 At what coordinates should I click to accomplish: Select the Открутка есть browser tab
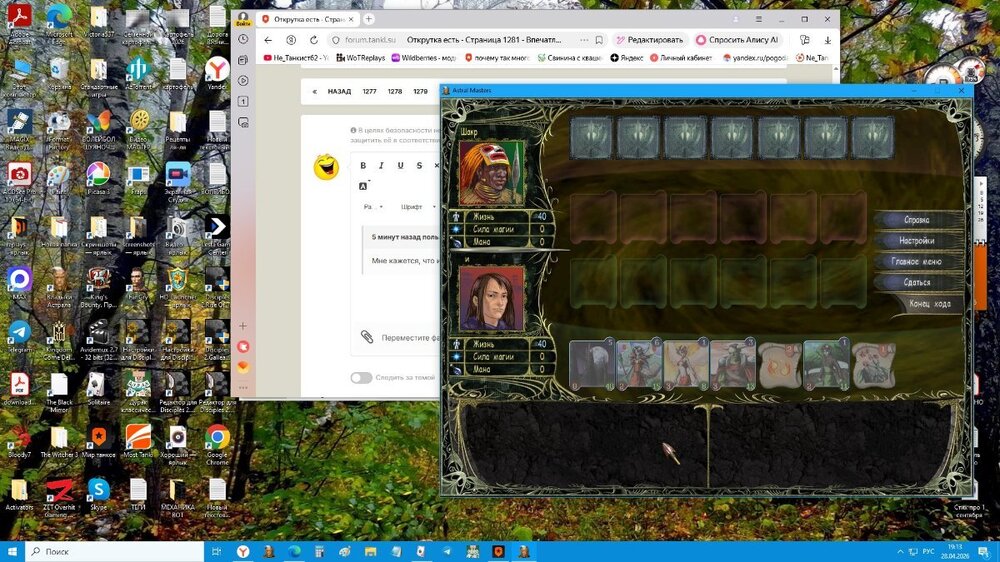click(x=309, y=19)
